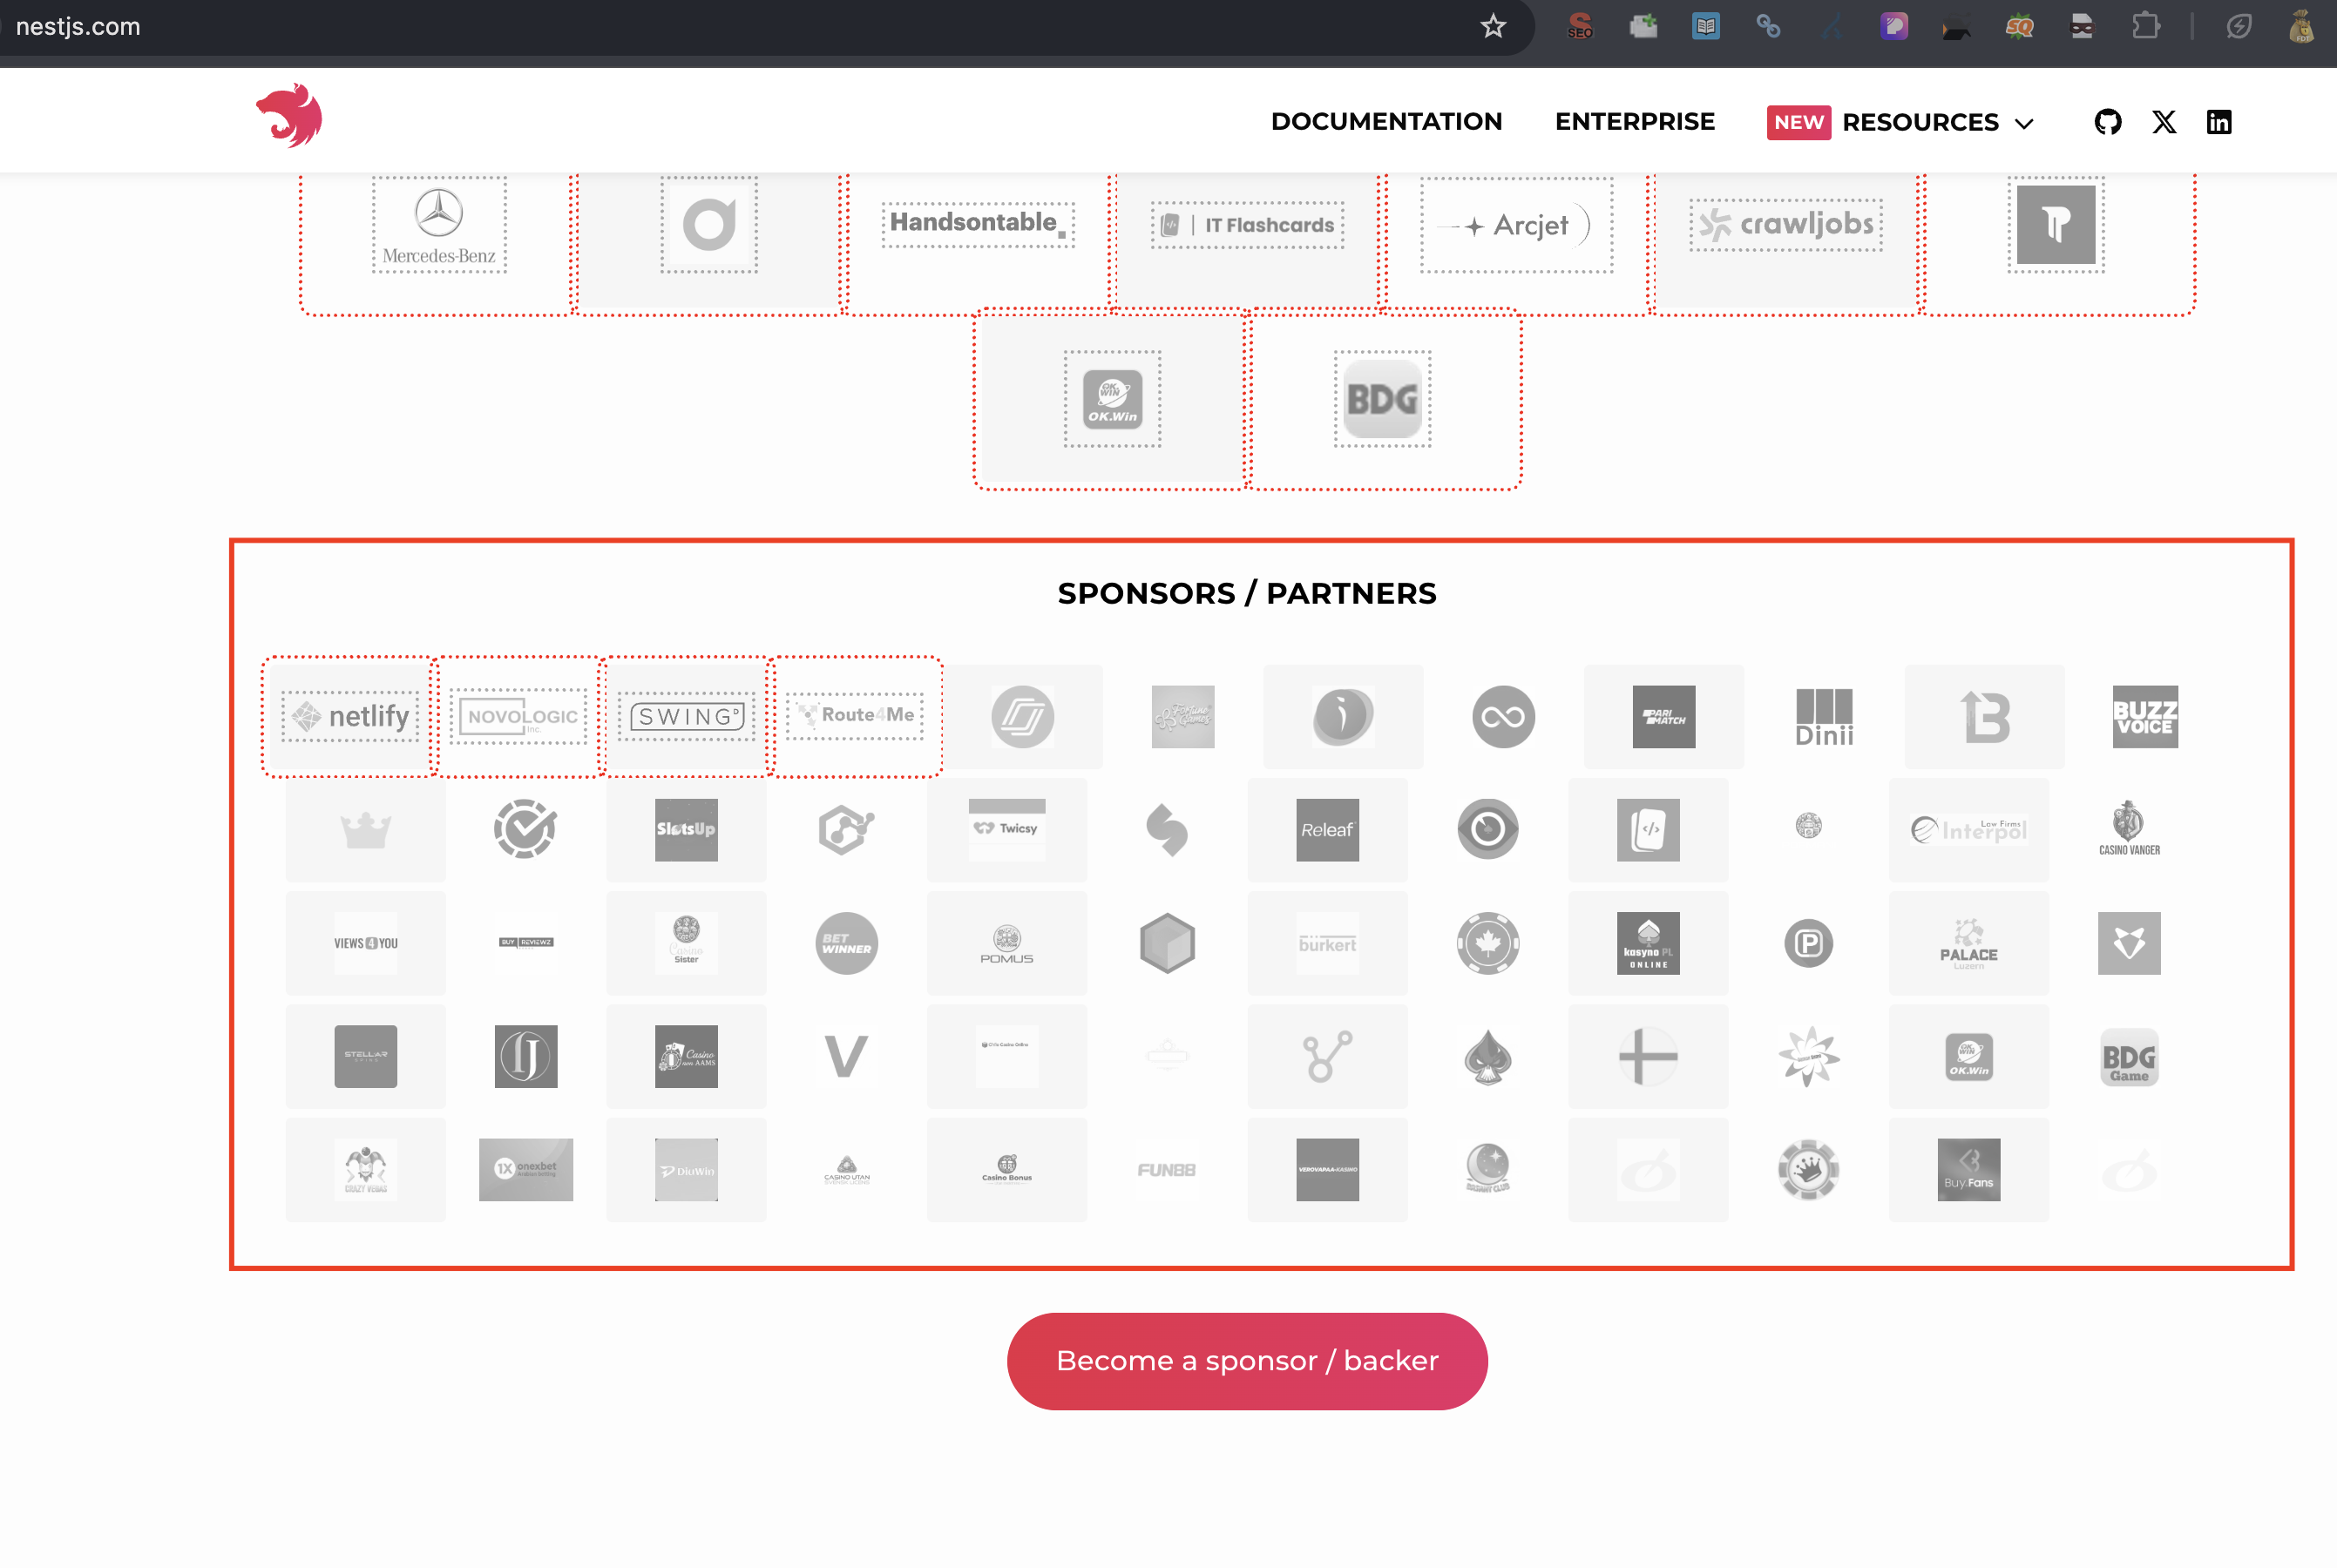The height and width of the screenshot is (1568, 2337).
Task: Click the Become a sponsor / backer button
Action: 1247,1361
